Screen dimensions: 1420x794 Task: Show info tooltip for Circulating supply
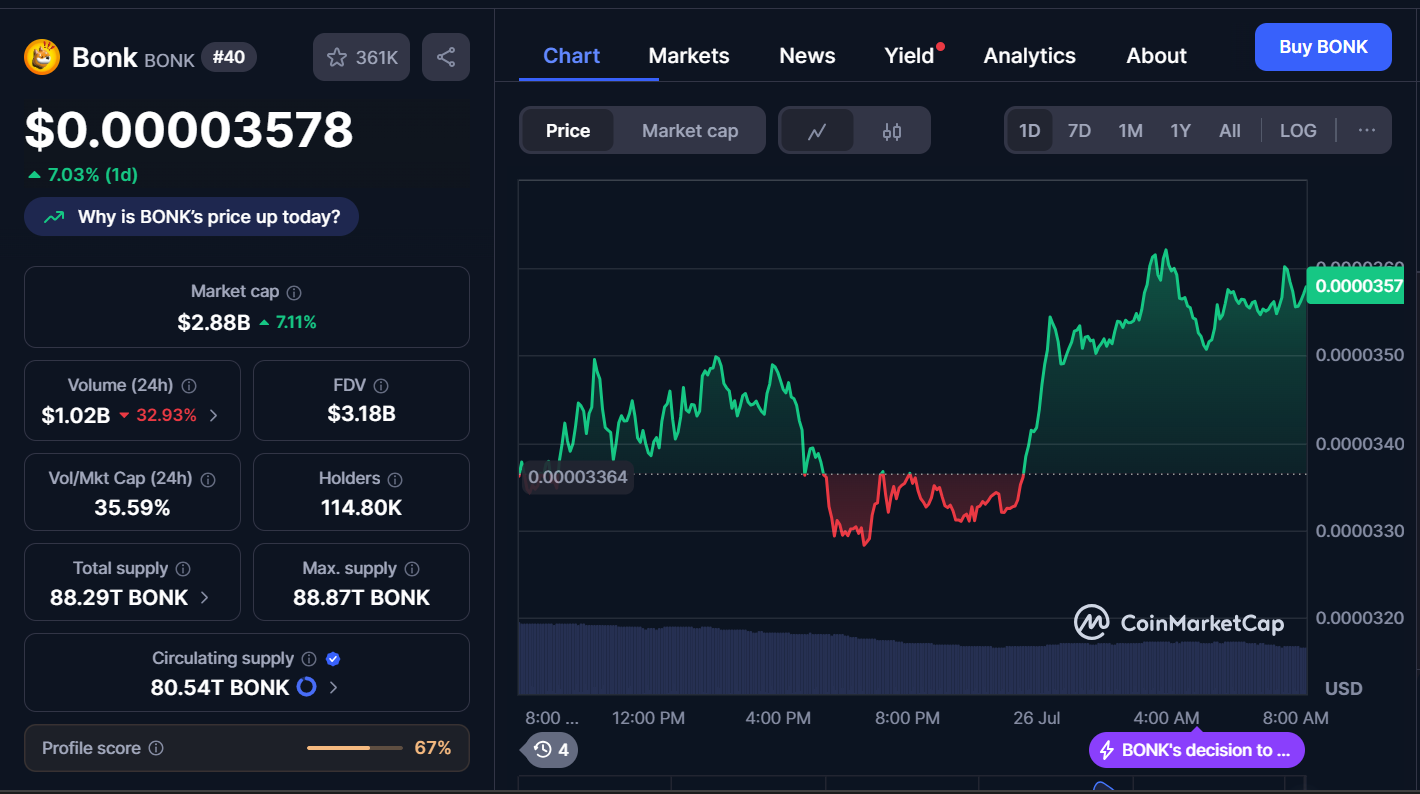pyautogui.click(x=309, y=659)
